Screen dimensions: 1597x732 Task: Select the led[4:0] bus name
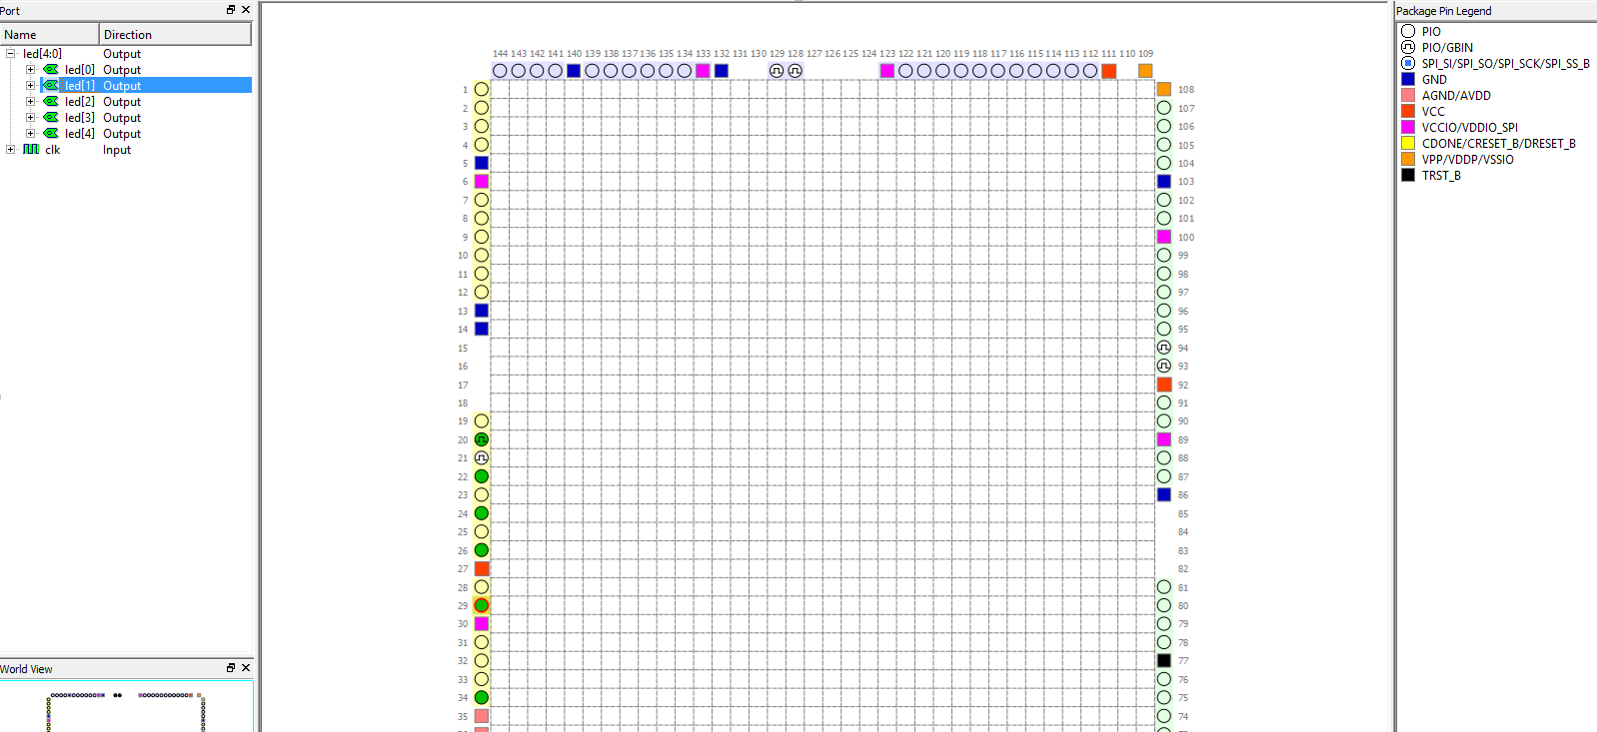click(x=42, y=54)
